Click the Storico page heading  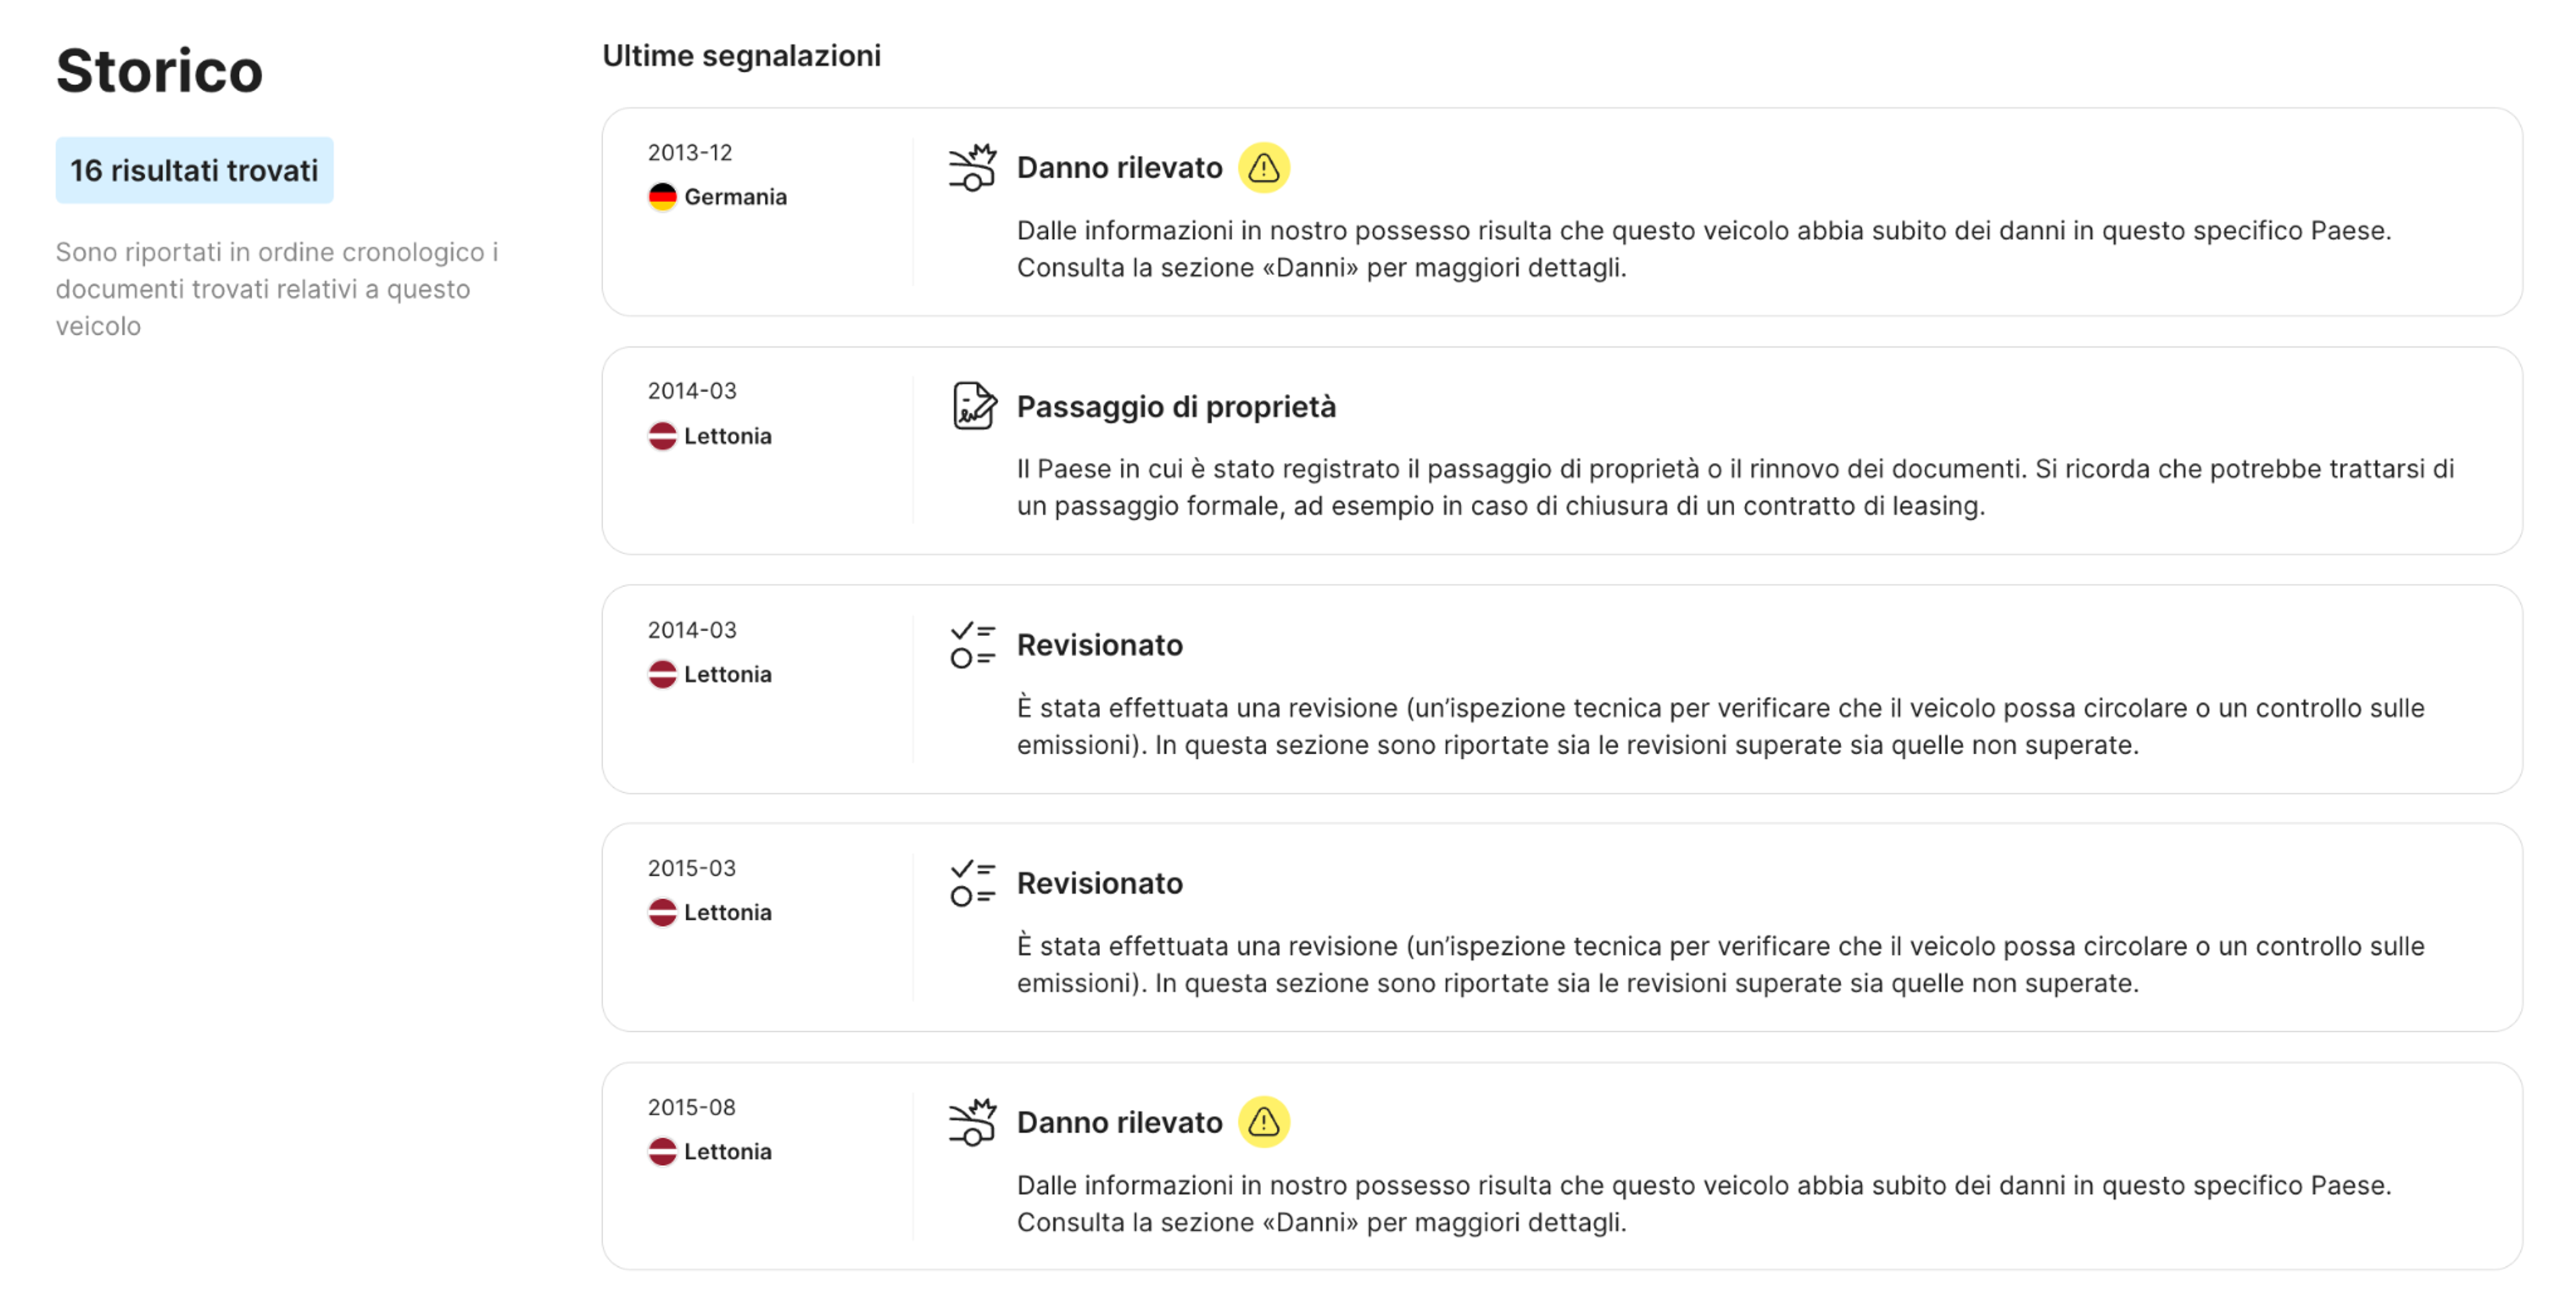pyautogui.click(x=159, y=69)
